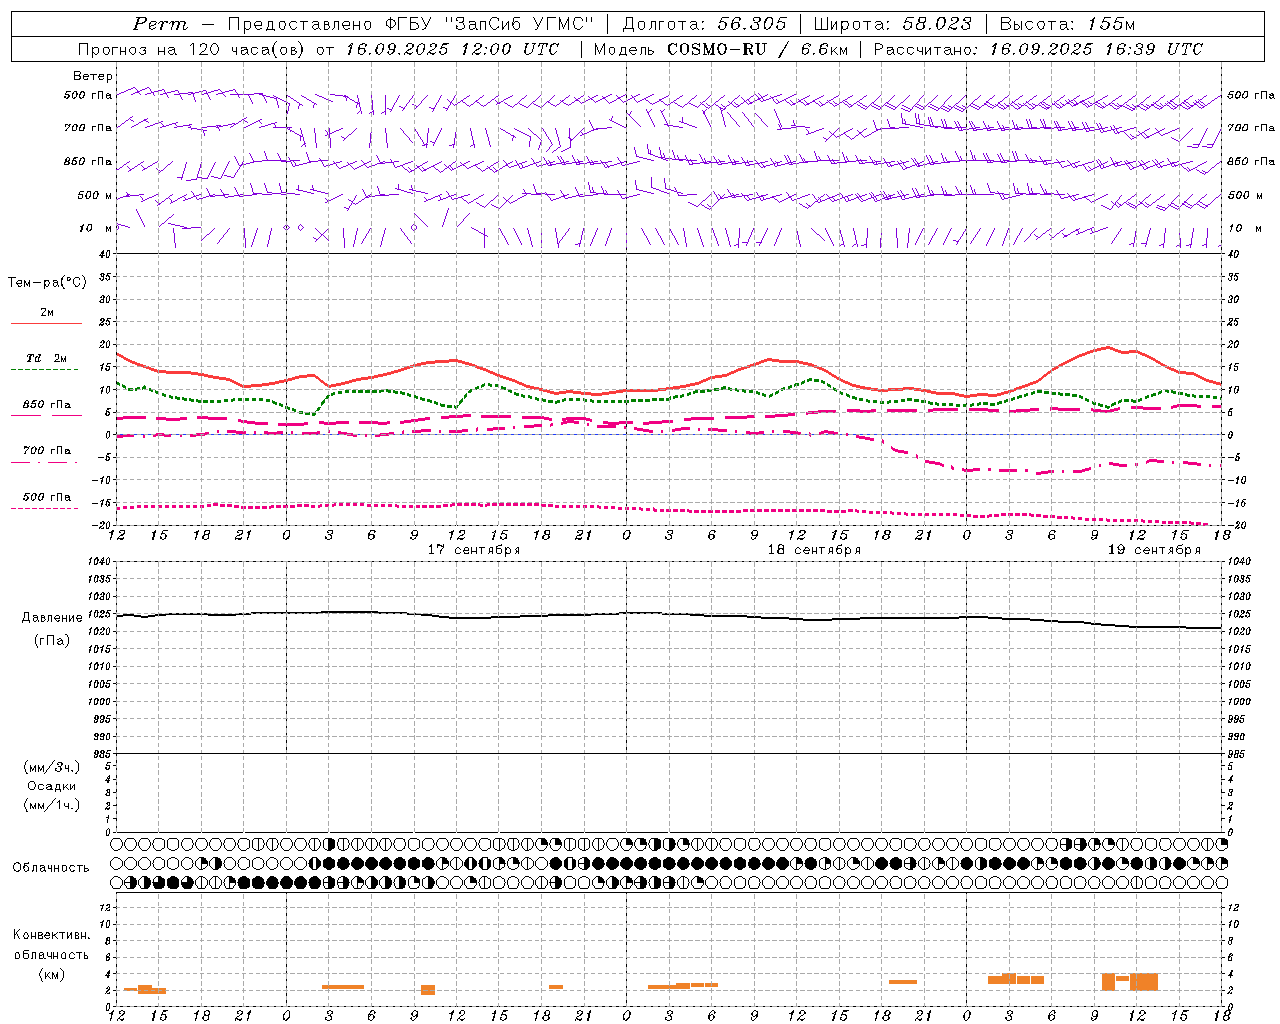1280x1024 pixels.
Task: Click the "19 сентября" date label
Action: (x=1154, y=550)
